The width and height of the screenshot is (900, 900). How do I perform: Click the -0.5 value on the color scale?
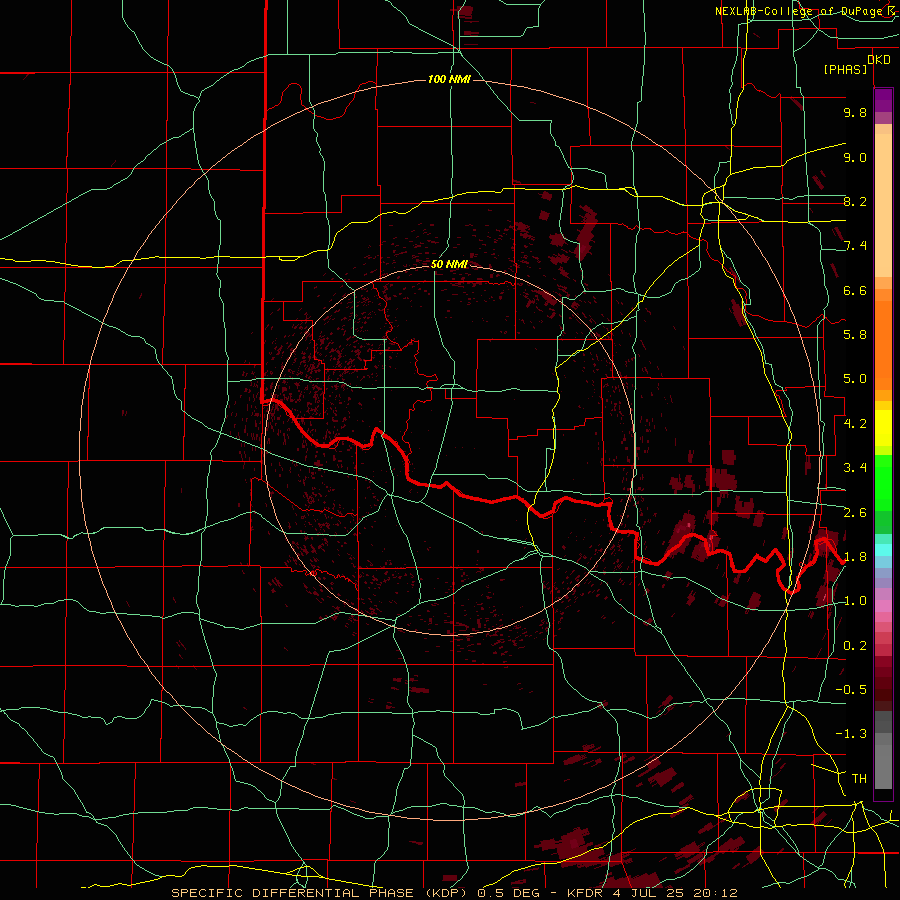[x=851, y=690]
